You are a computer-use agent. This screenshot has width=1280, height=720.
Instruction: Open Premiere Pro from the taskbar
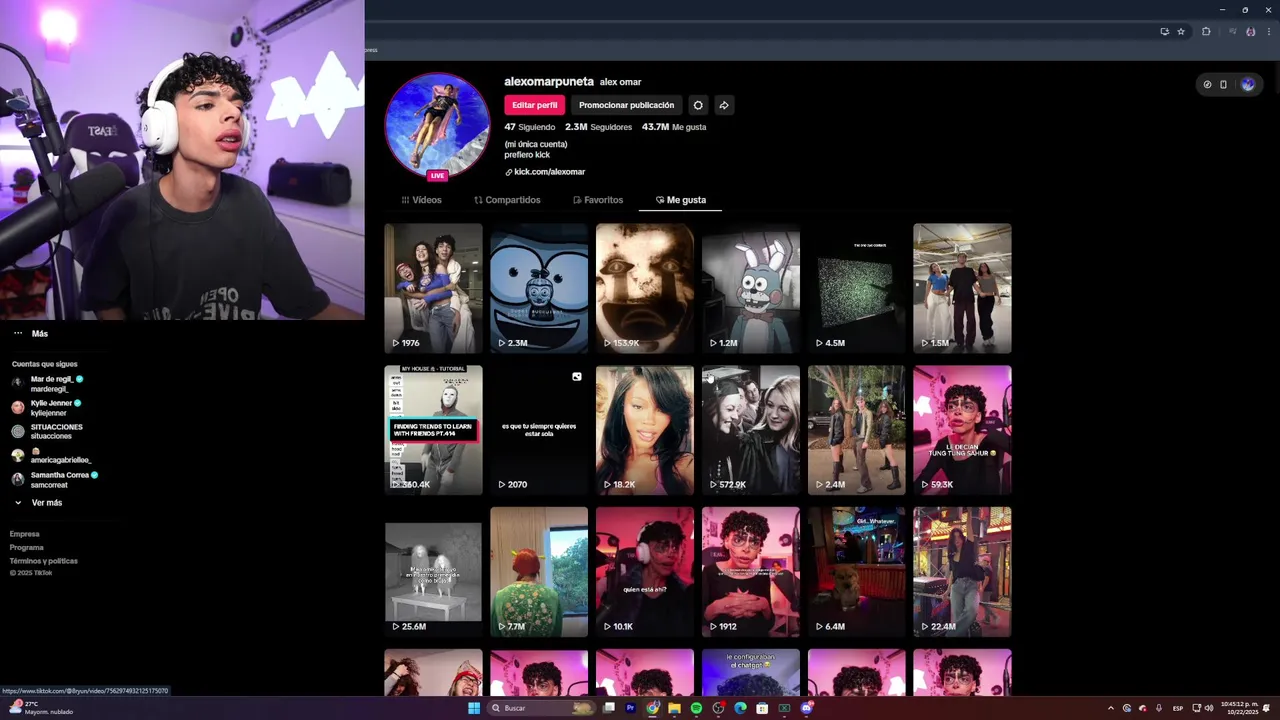[630, 708]
